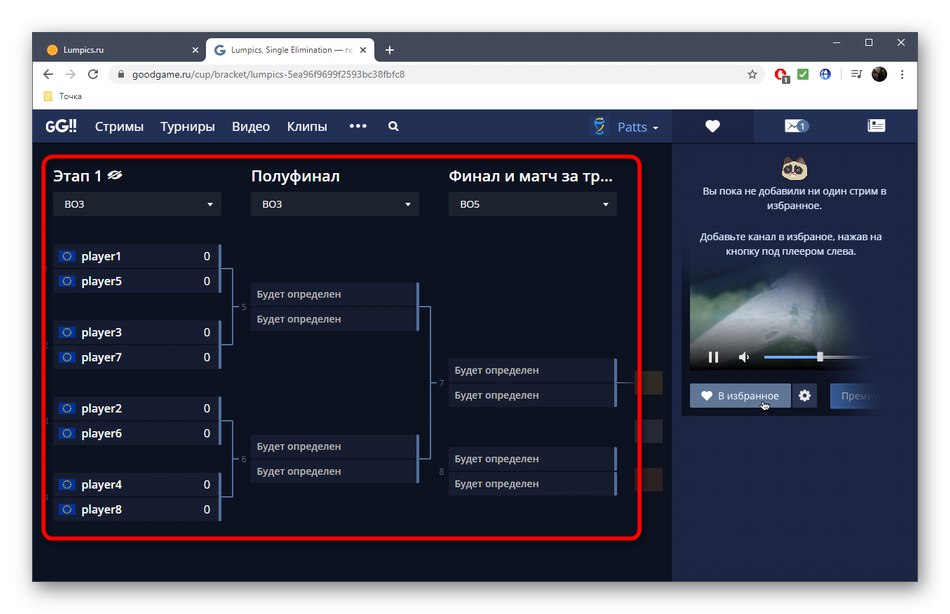Open the Этап 1 BO3 dropdown
Image resolution: width=950 pixels, height=614 pixels.
tap(137, 204)
